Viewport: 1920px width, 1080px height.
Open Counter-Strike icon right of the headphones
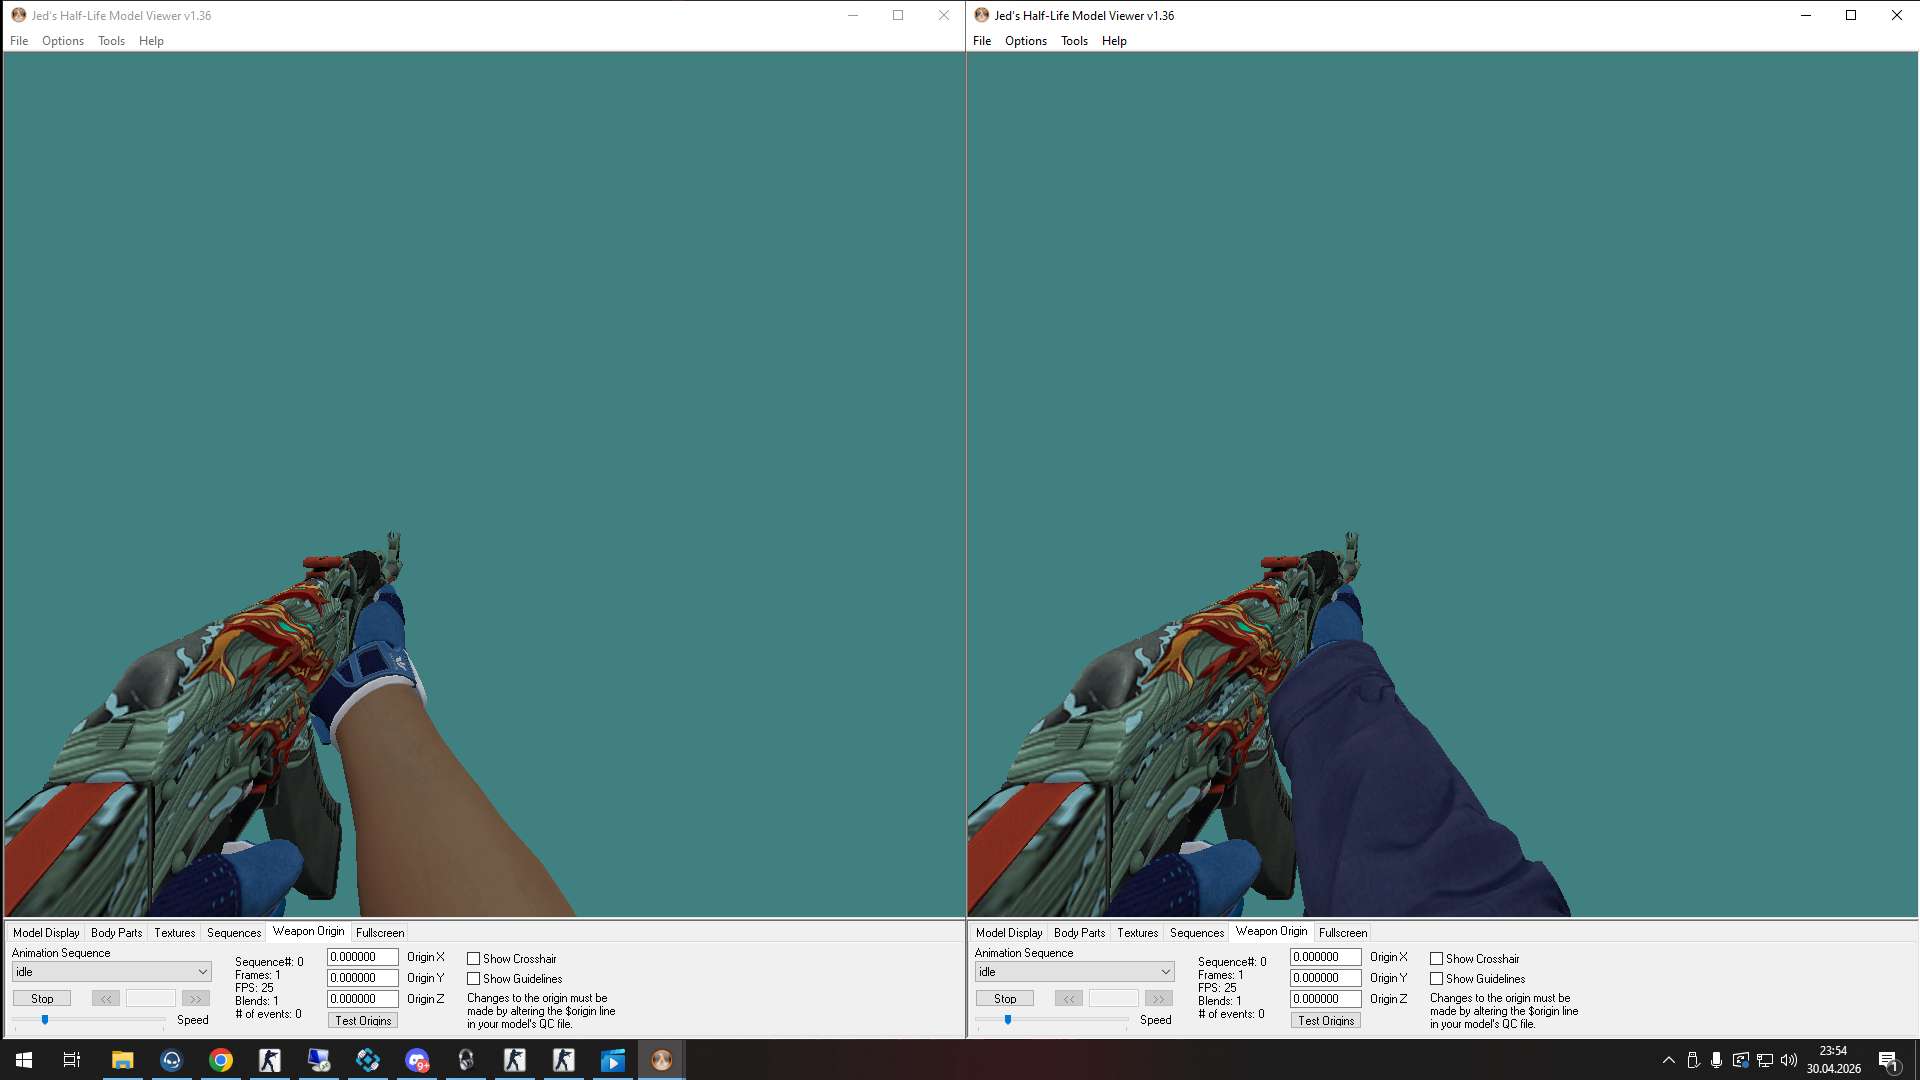pos(515,1060)
